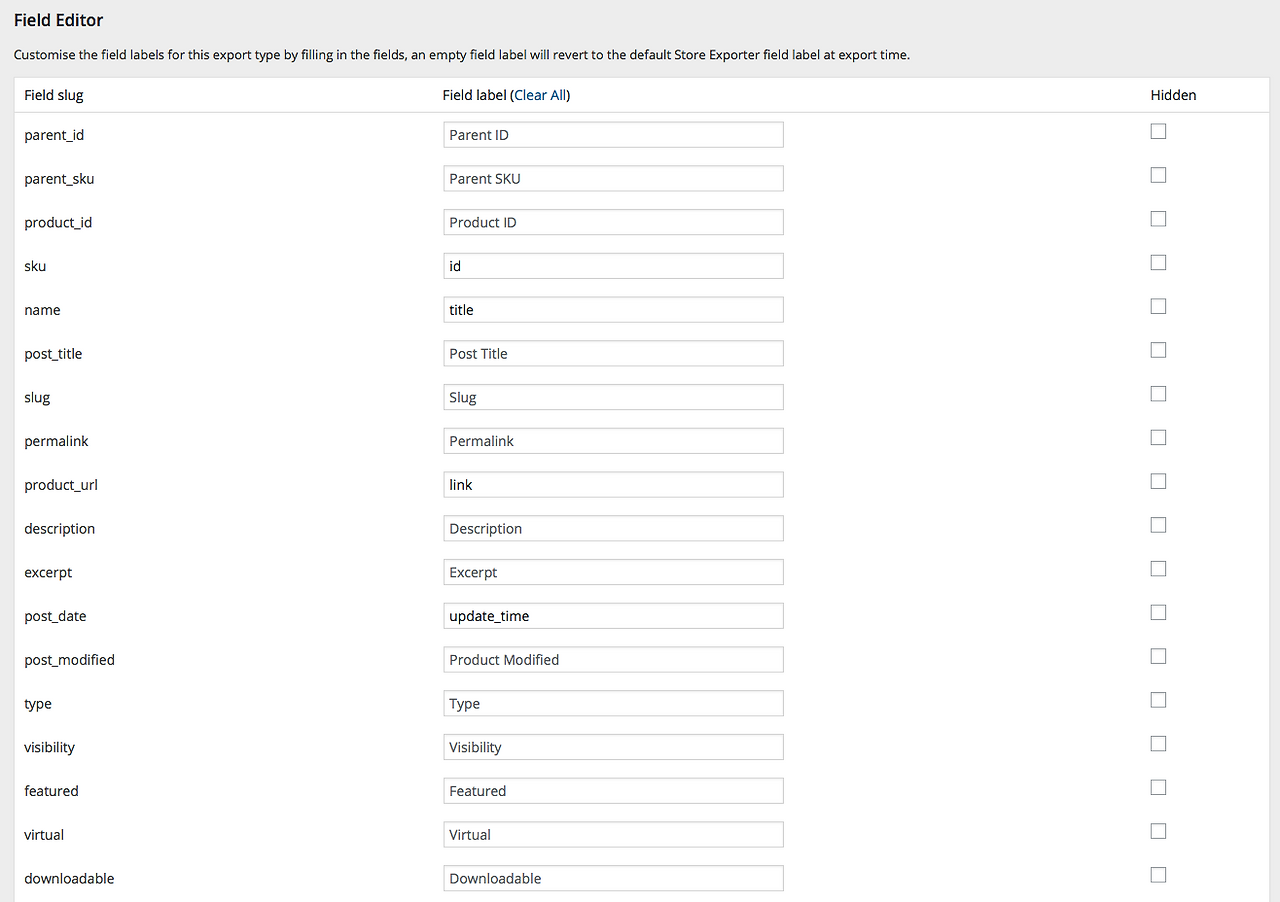The width and height of the screenshot is (1280, 902).
Task: Select the 'post_modified' slug text
Action: point(69,660)
